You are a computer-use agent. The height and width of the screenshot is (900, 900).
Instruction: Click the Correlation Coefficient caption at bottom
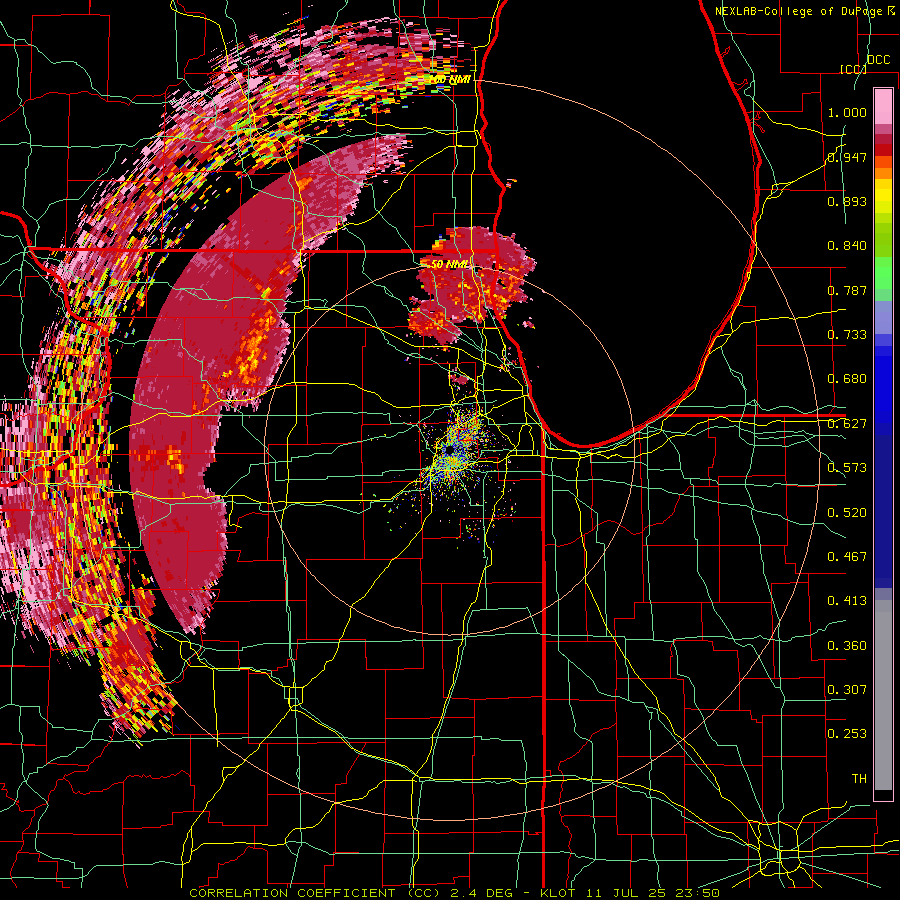454,893
